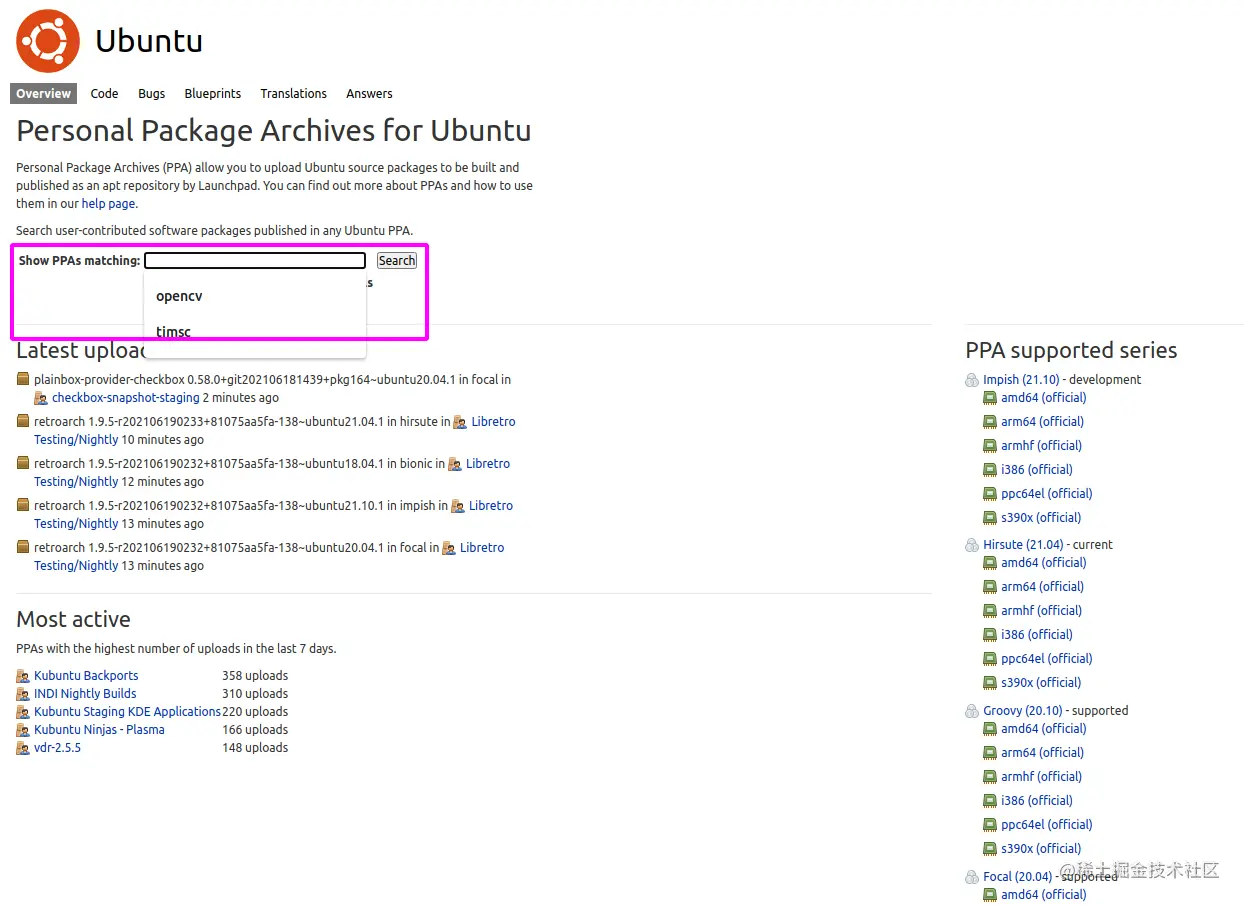Choose the opencv autocomplete suggestion
The image size is (1244, 905).
(x=255, y=296)
